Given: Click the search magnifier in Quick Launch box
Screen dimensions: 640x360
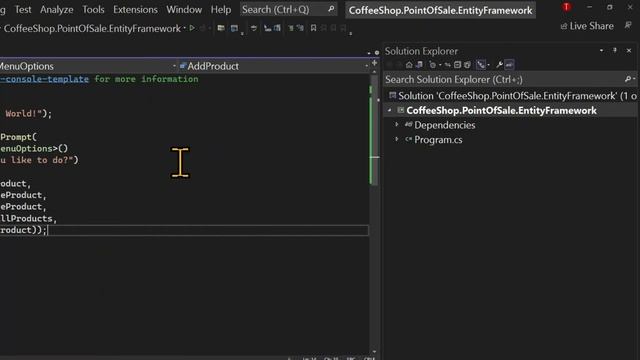Looking at the screenshot, I should pyautogui.click(x=331, y=9).
